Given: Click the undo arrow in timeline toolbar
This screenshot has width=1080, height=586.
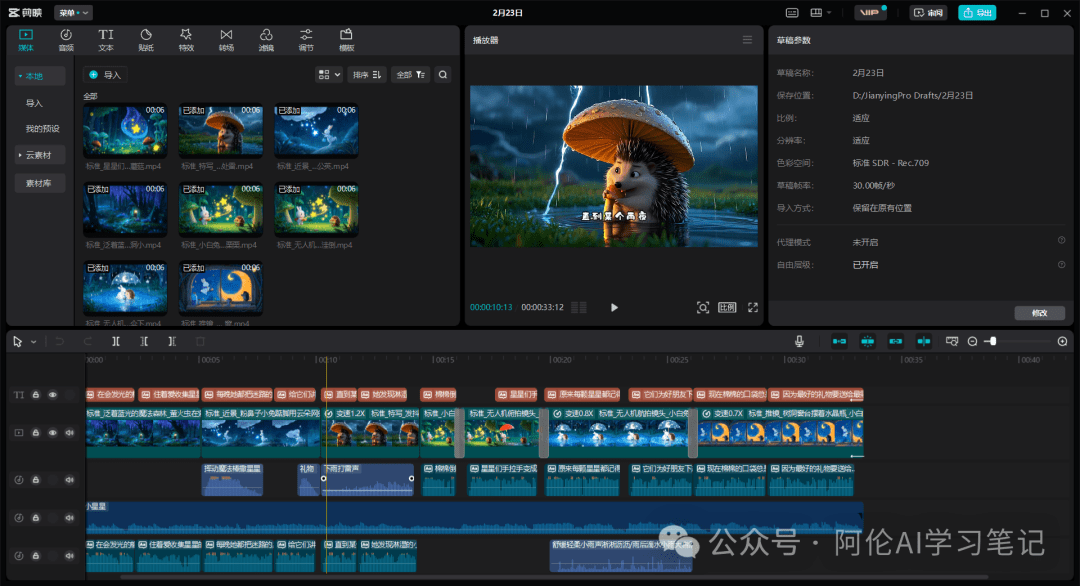Looking at the screenshot, I should pyautogui.click(x=59, y=342).
